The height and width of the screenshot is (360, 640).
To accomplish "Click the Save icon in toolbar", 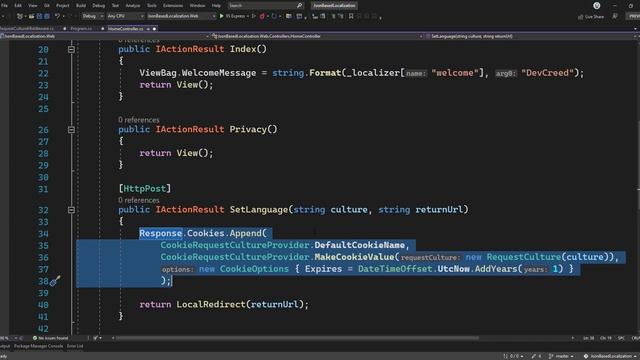I will coord(40,16).
